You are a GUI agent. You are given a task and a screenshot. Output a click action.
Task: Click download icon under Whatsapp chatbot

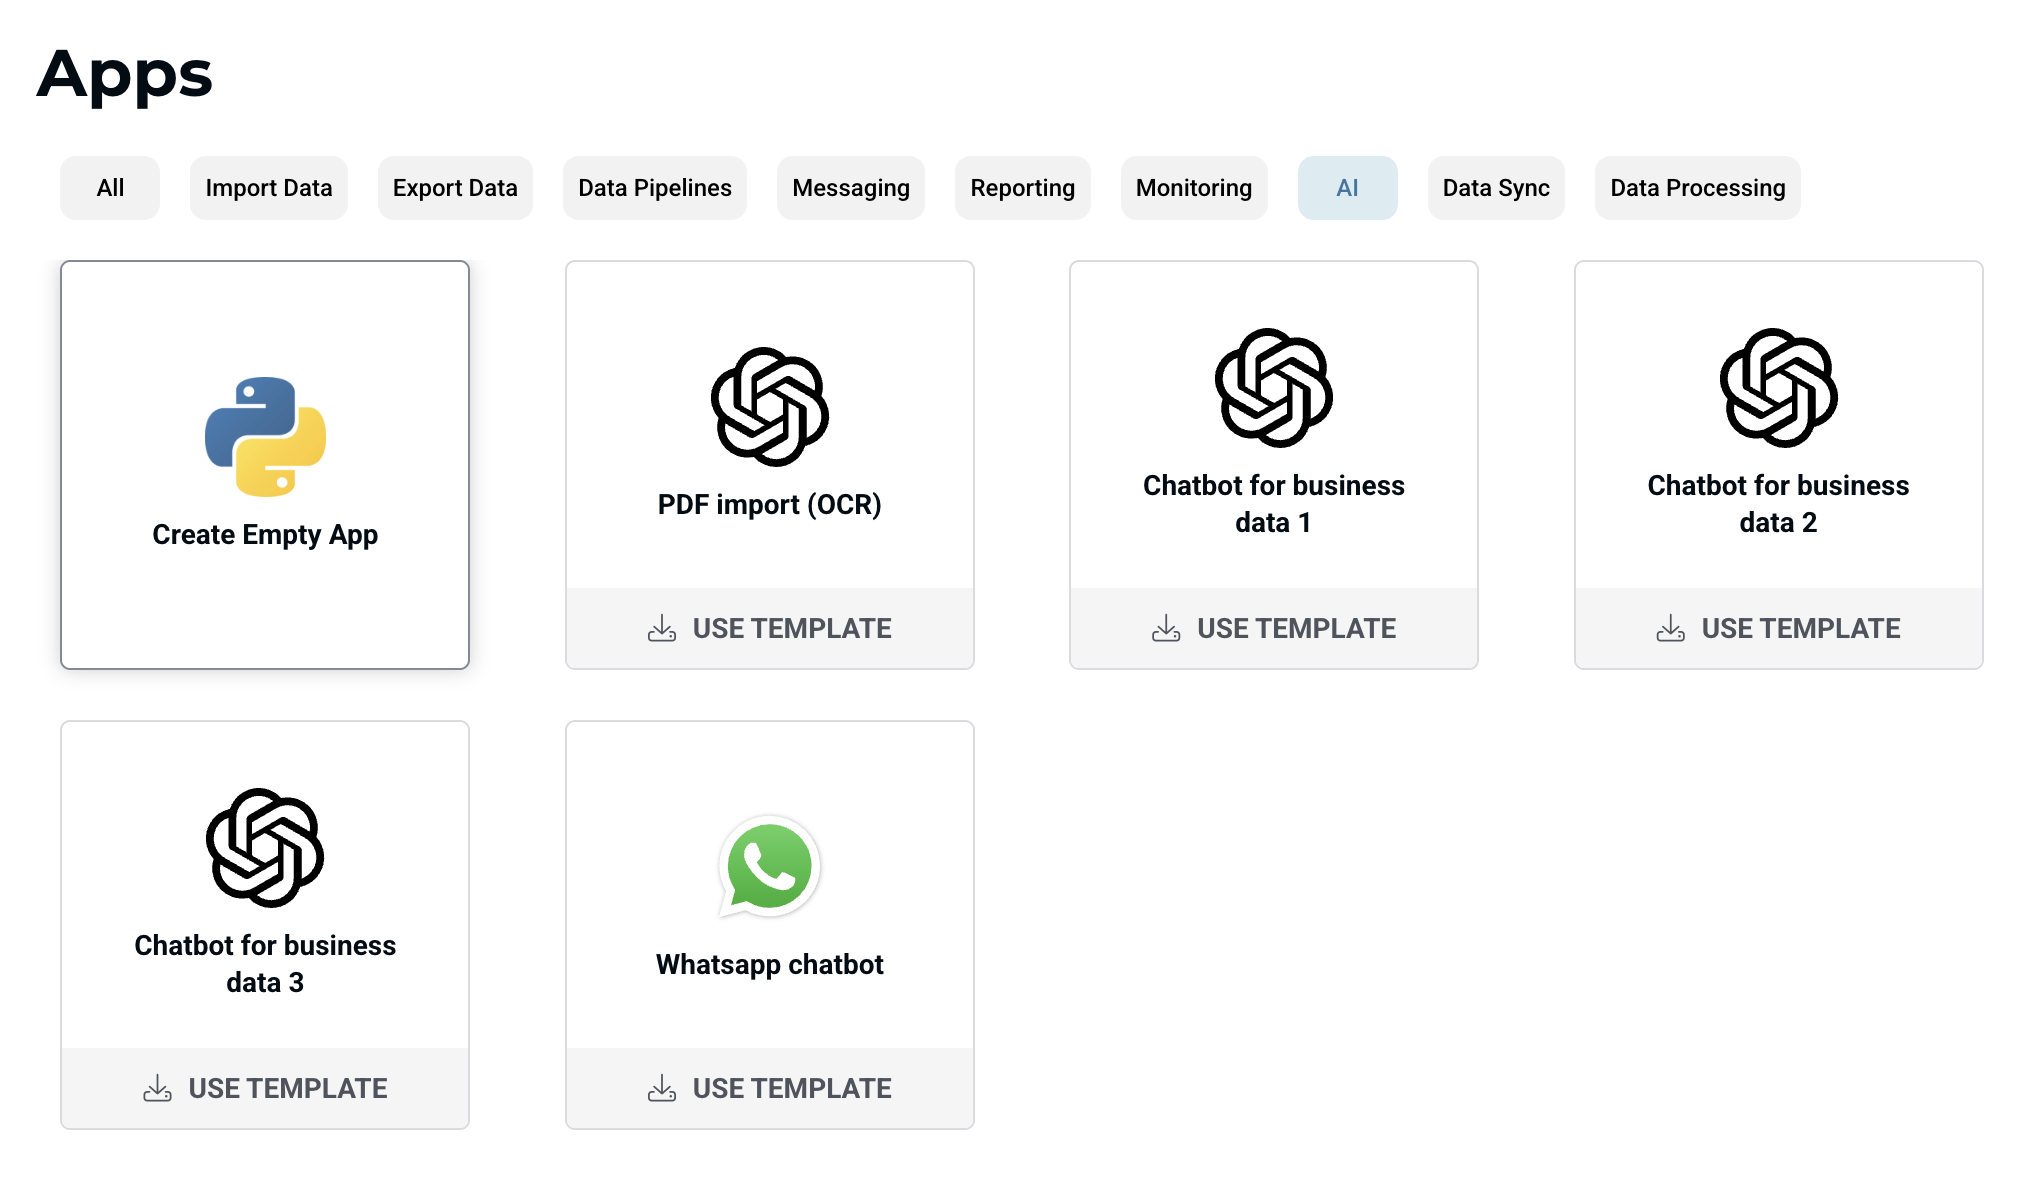point(662,1088)
